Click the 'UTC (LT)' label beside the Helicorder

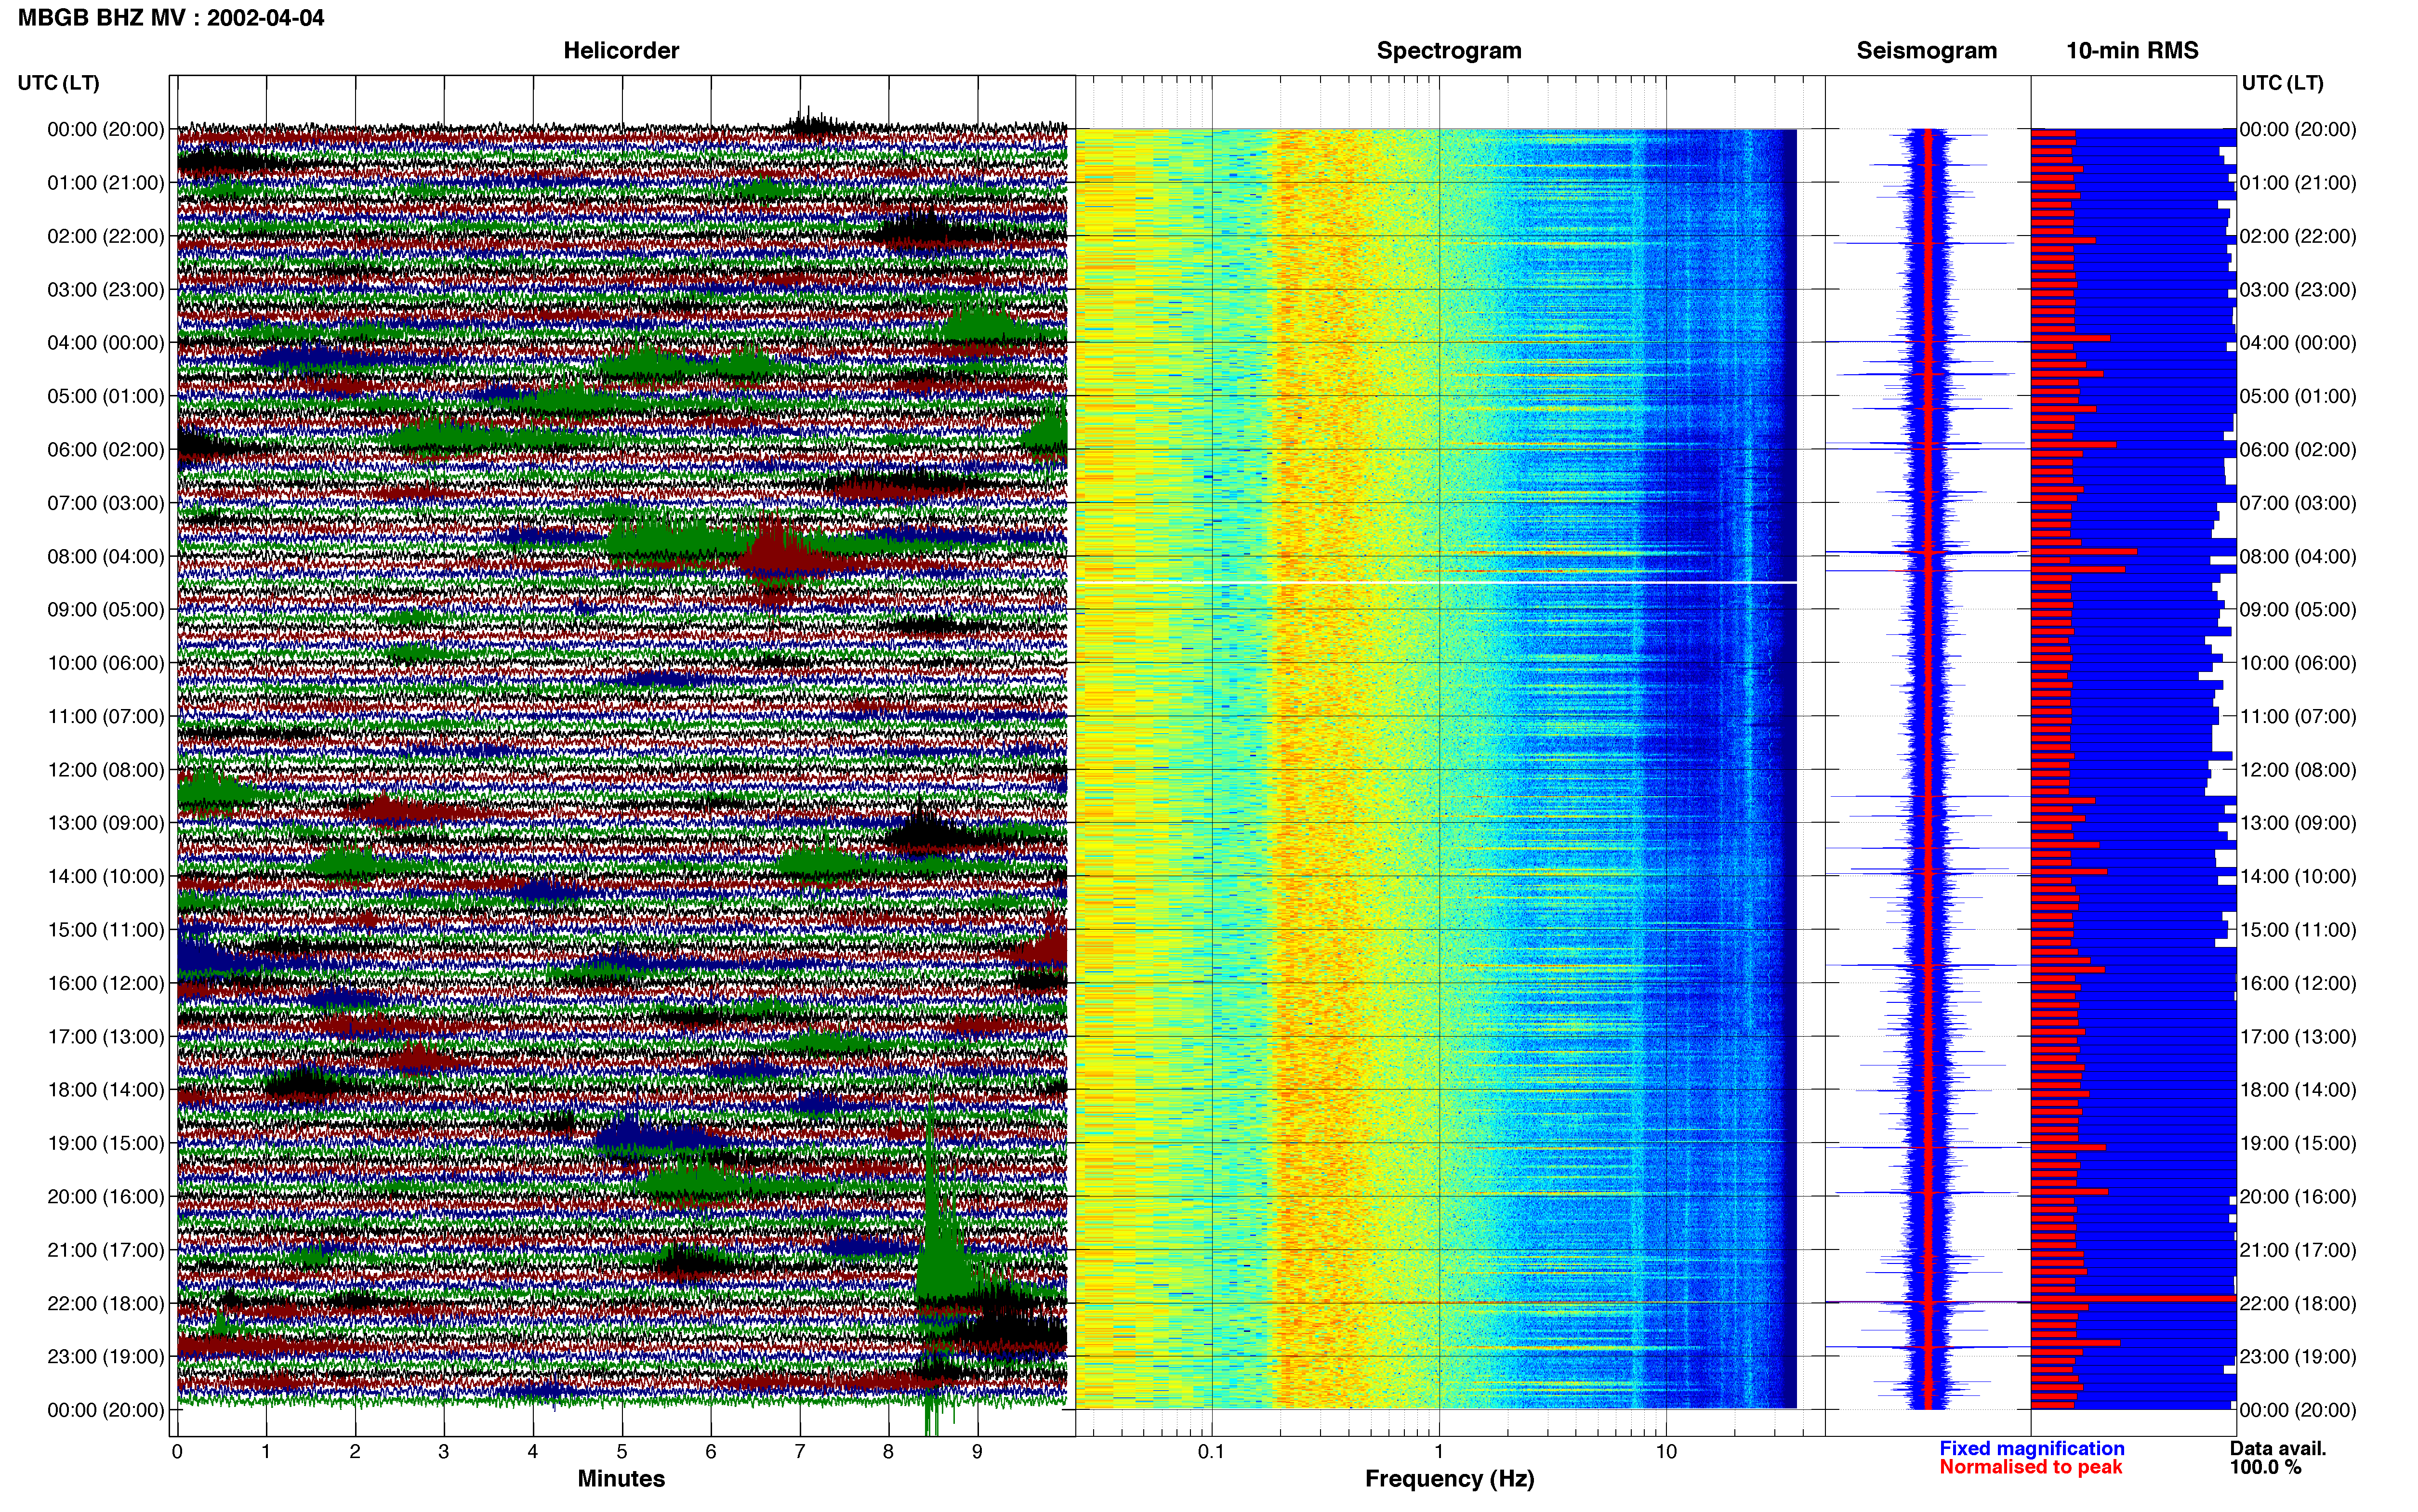59,83
